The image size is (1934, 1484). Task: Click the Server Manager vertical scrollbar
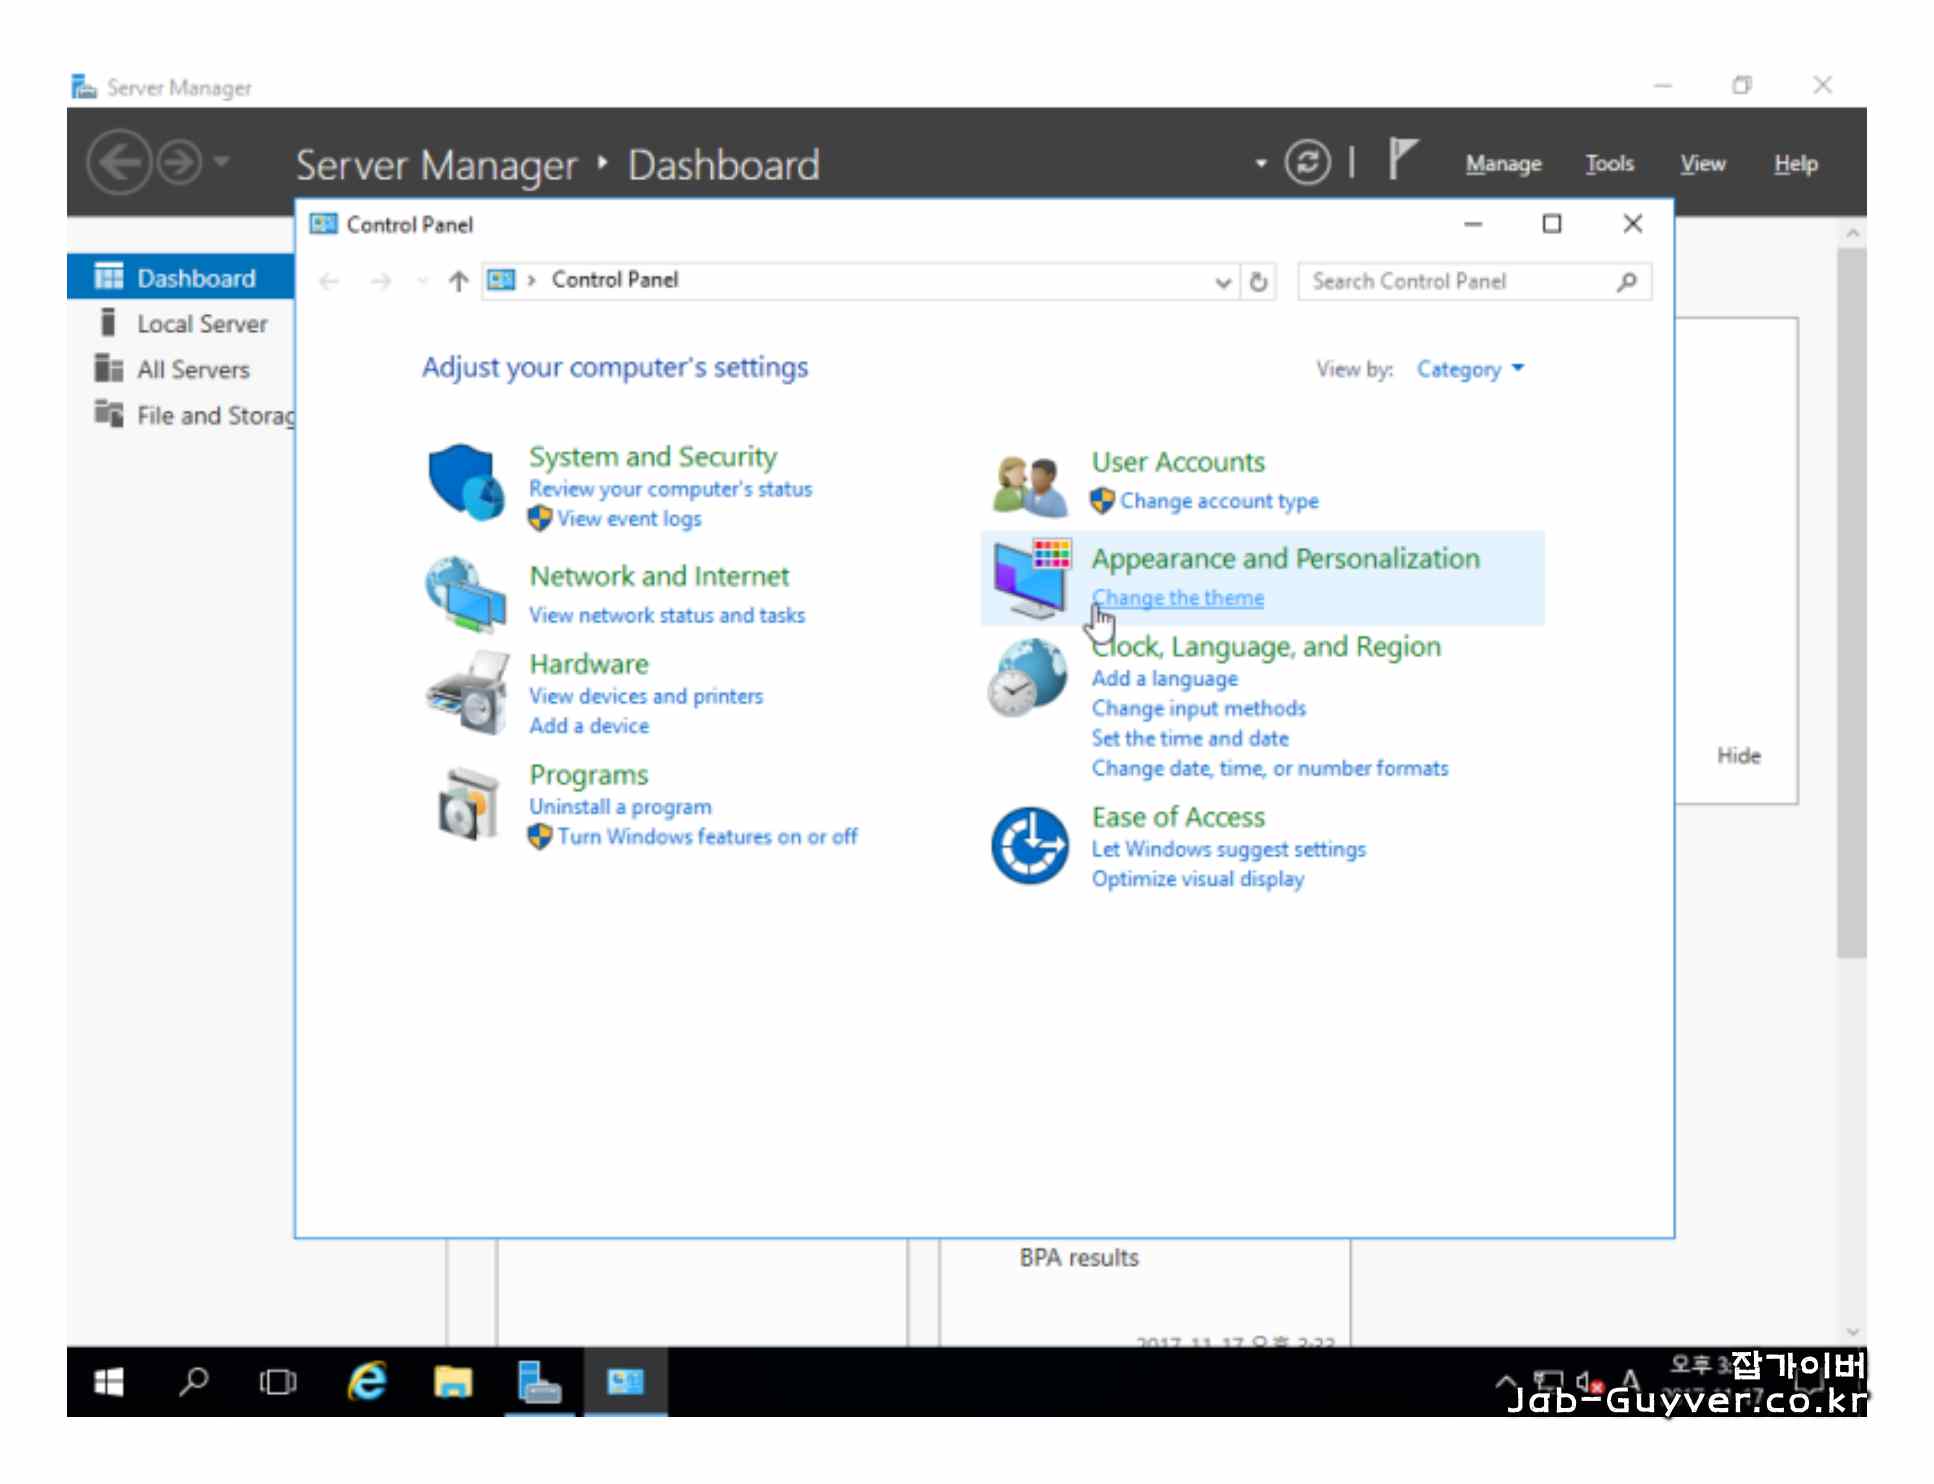point(1850,600)
